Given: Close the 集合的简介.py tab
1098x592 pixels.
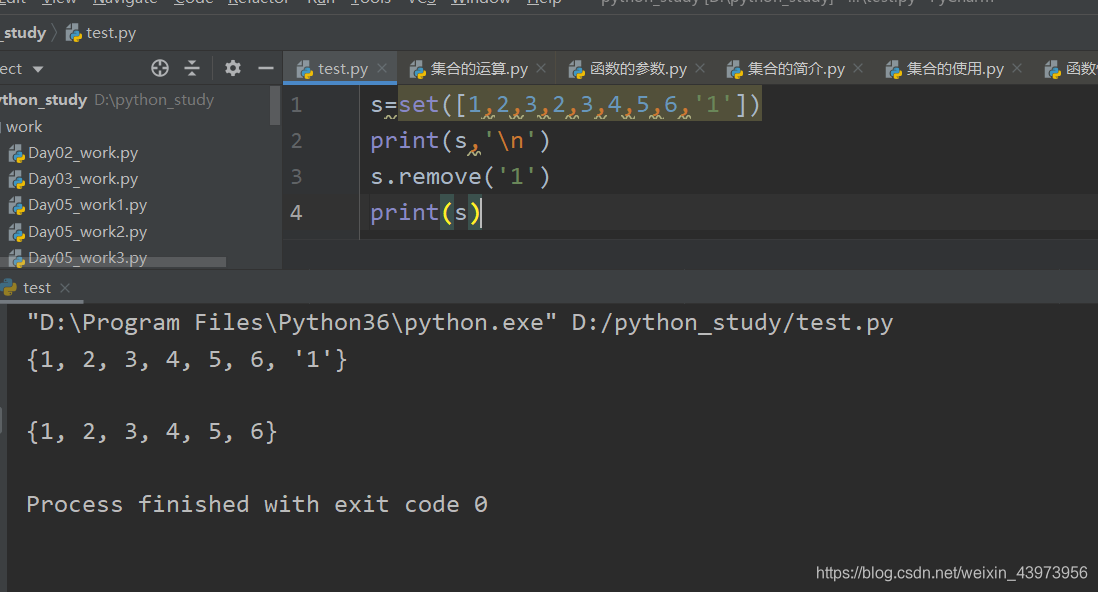Looking at the screenshot, I should pyautogui.click(x=858, y=69).
